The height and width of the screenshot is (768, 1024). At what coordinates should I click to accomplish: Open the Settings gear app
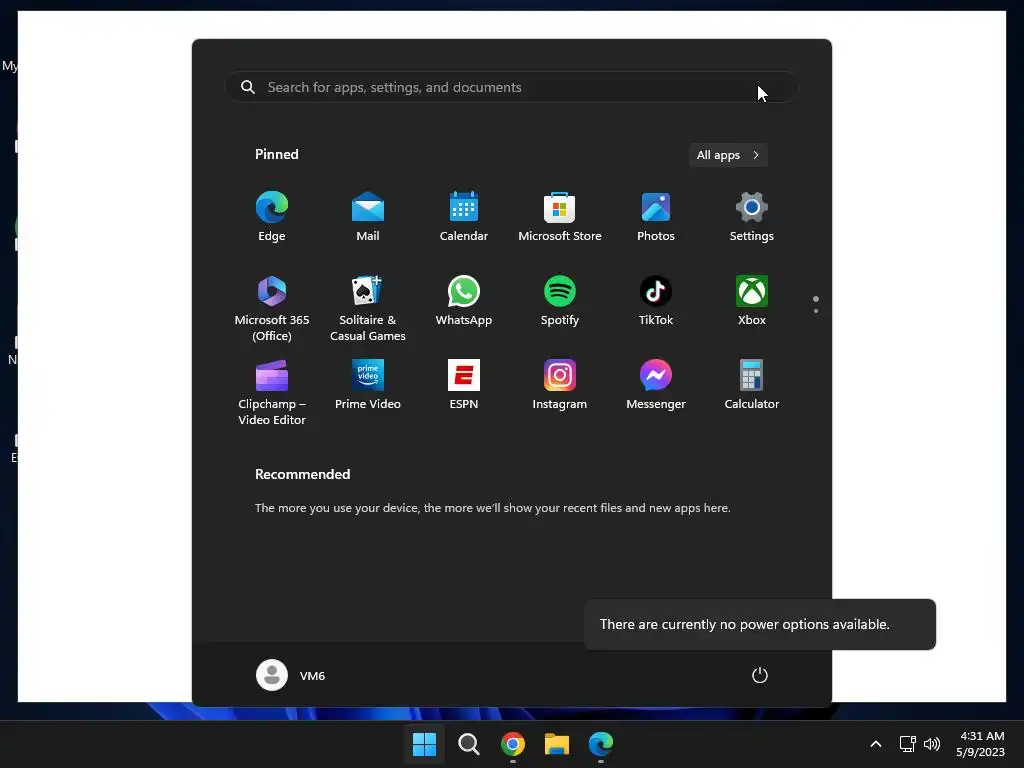pyautogui.click(x=752, y=217)
